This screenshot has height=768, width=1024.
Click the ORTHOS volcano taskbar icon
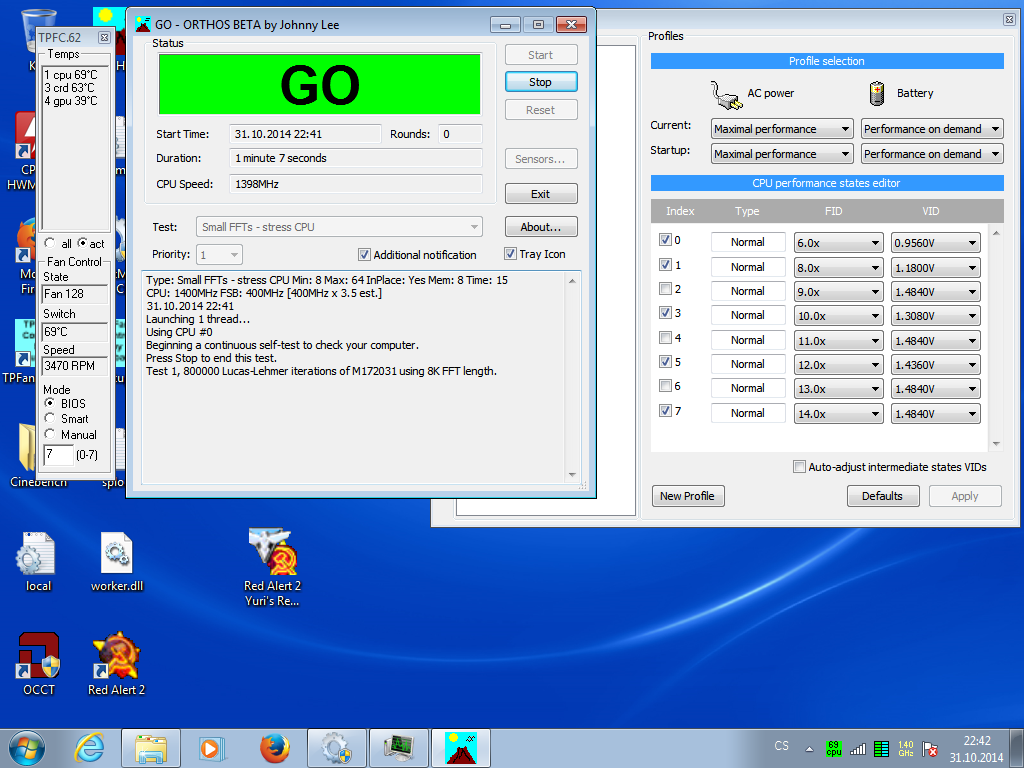tap(460, 747)
